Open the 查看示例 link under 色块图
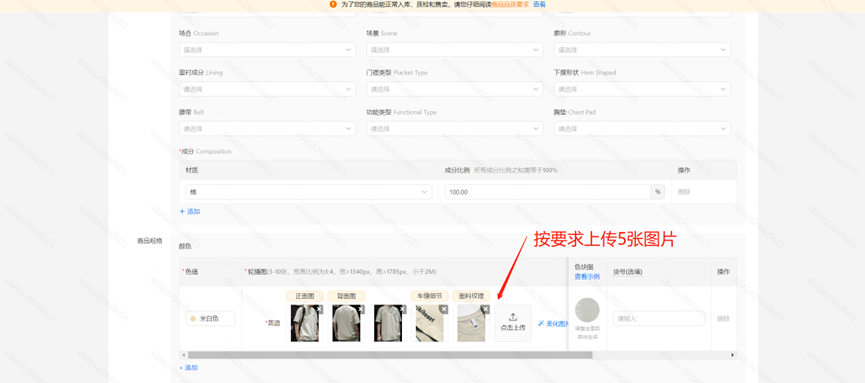Viewport: 865px width, 383px height. pyautogui.click(x=587, y=276)
